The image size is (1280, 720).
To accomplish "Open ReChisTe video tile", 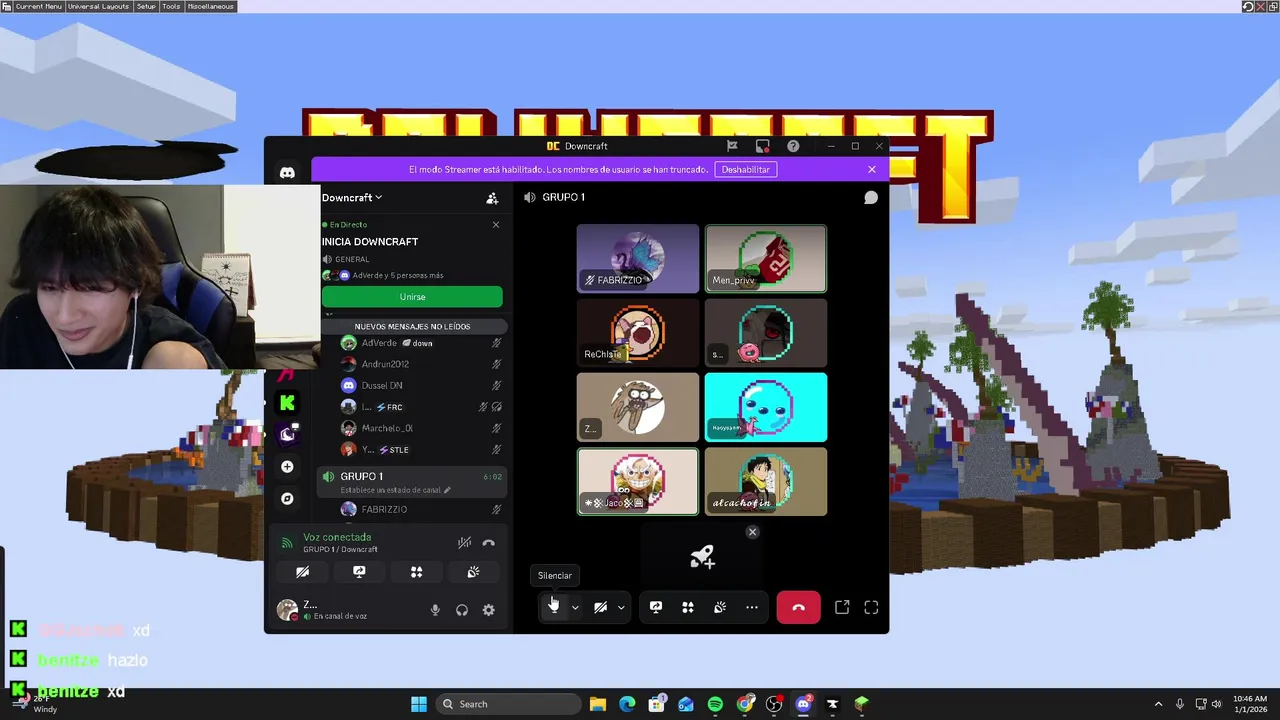I will point(638,333).
